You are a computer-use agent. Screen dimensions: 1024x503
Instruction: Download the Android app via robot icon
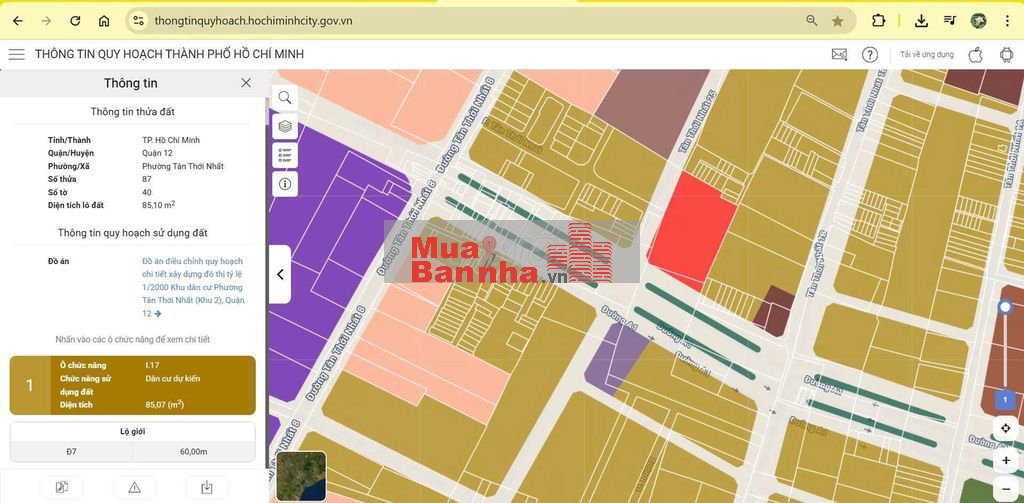(1006, 54)
